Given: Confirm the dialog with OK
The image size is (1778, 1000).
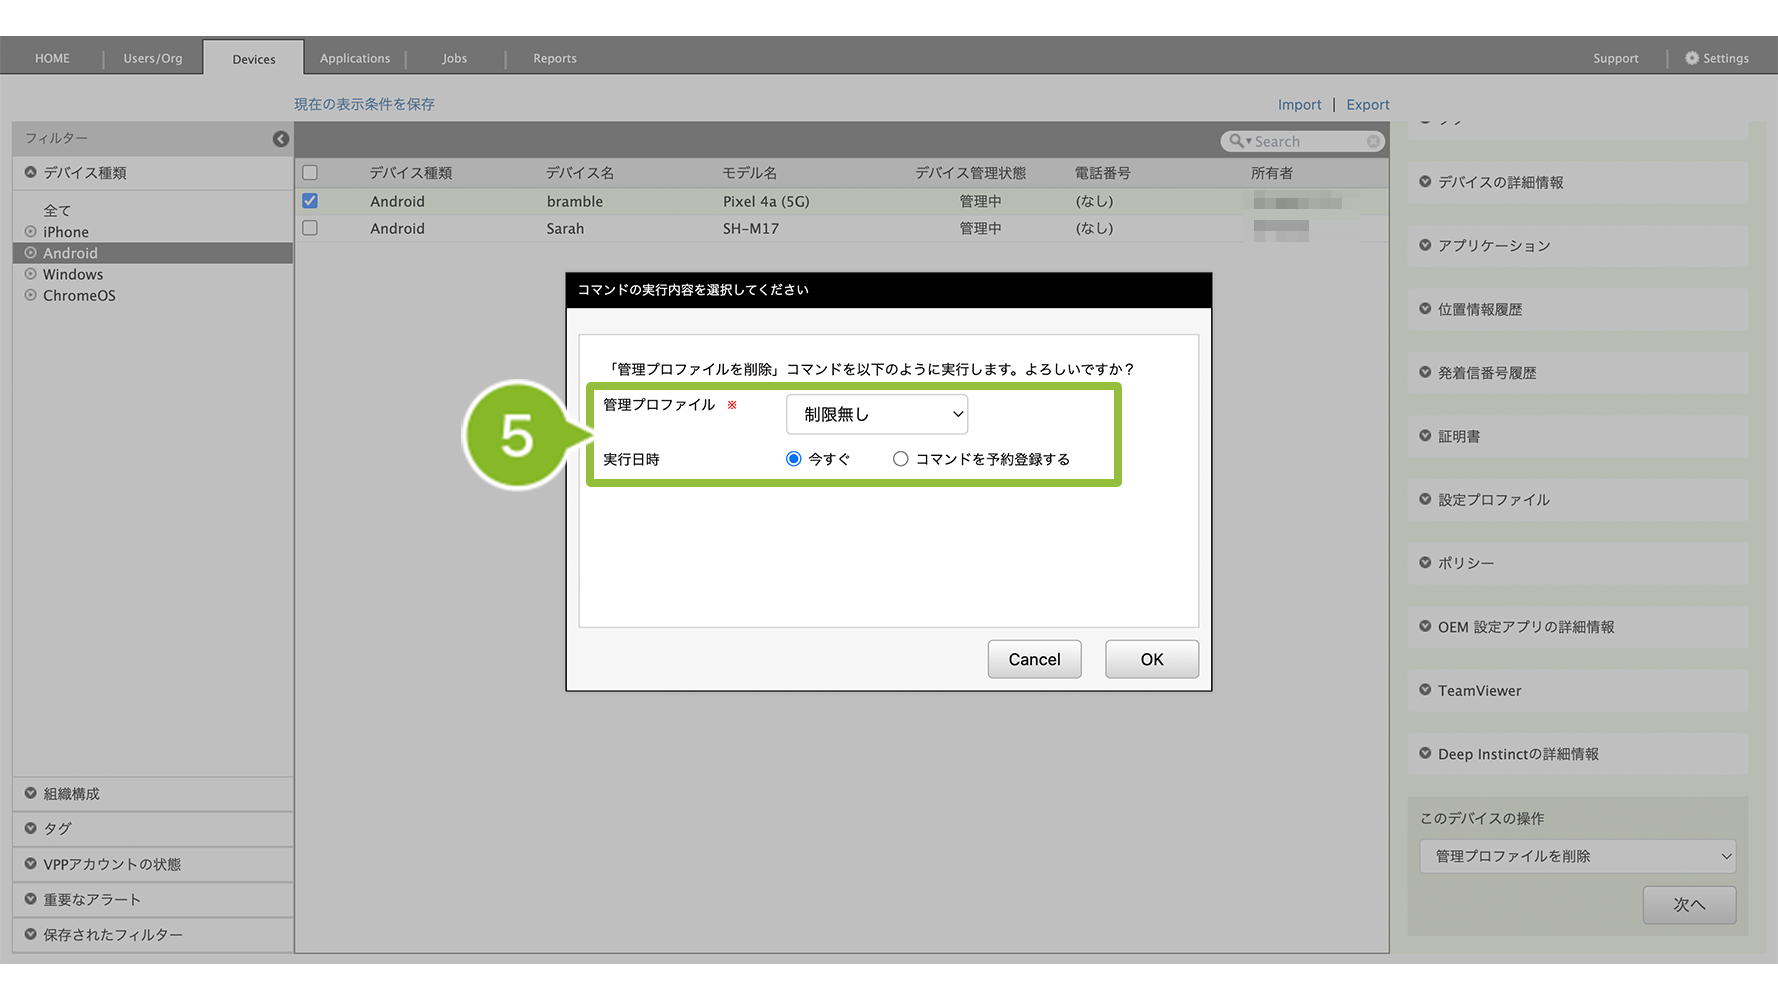Looking at the screenshot, I should (x=1152, y=659).
